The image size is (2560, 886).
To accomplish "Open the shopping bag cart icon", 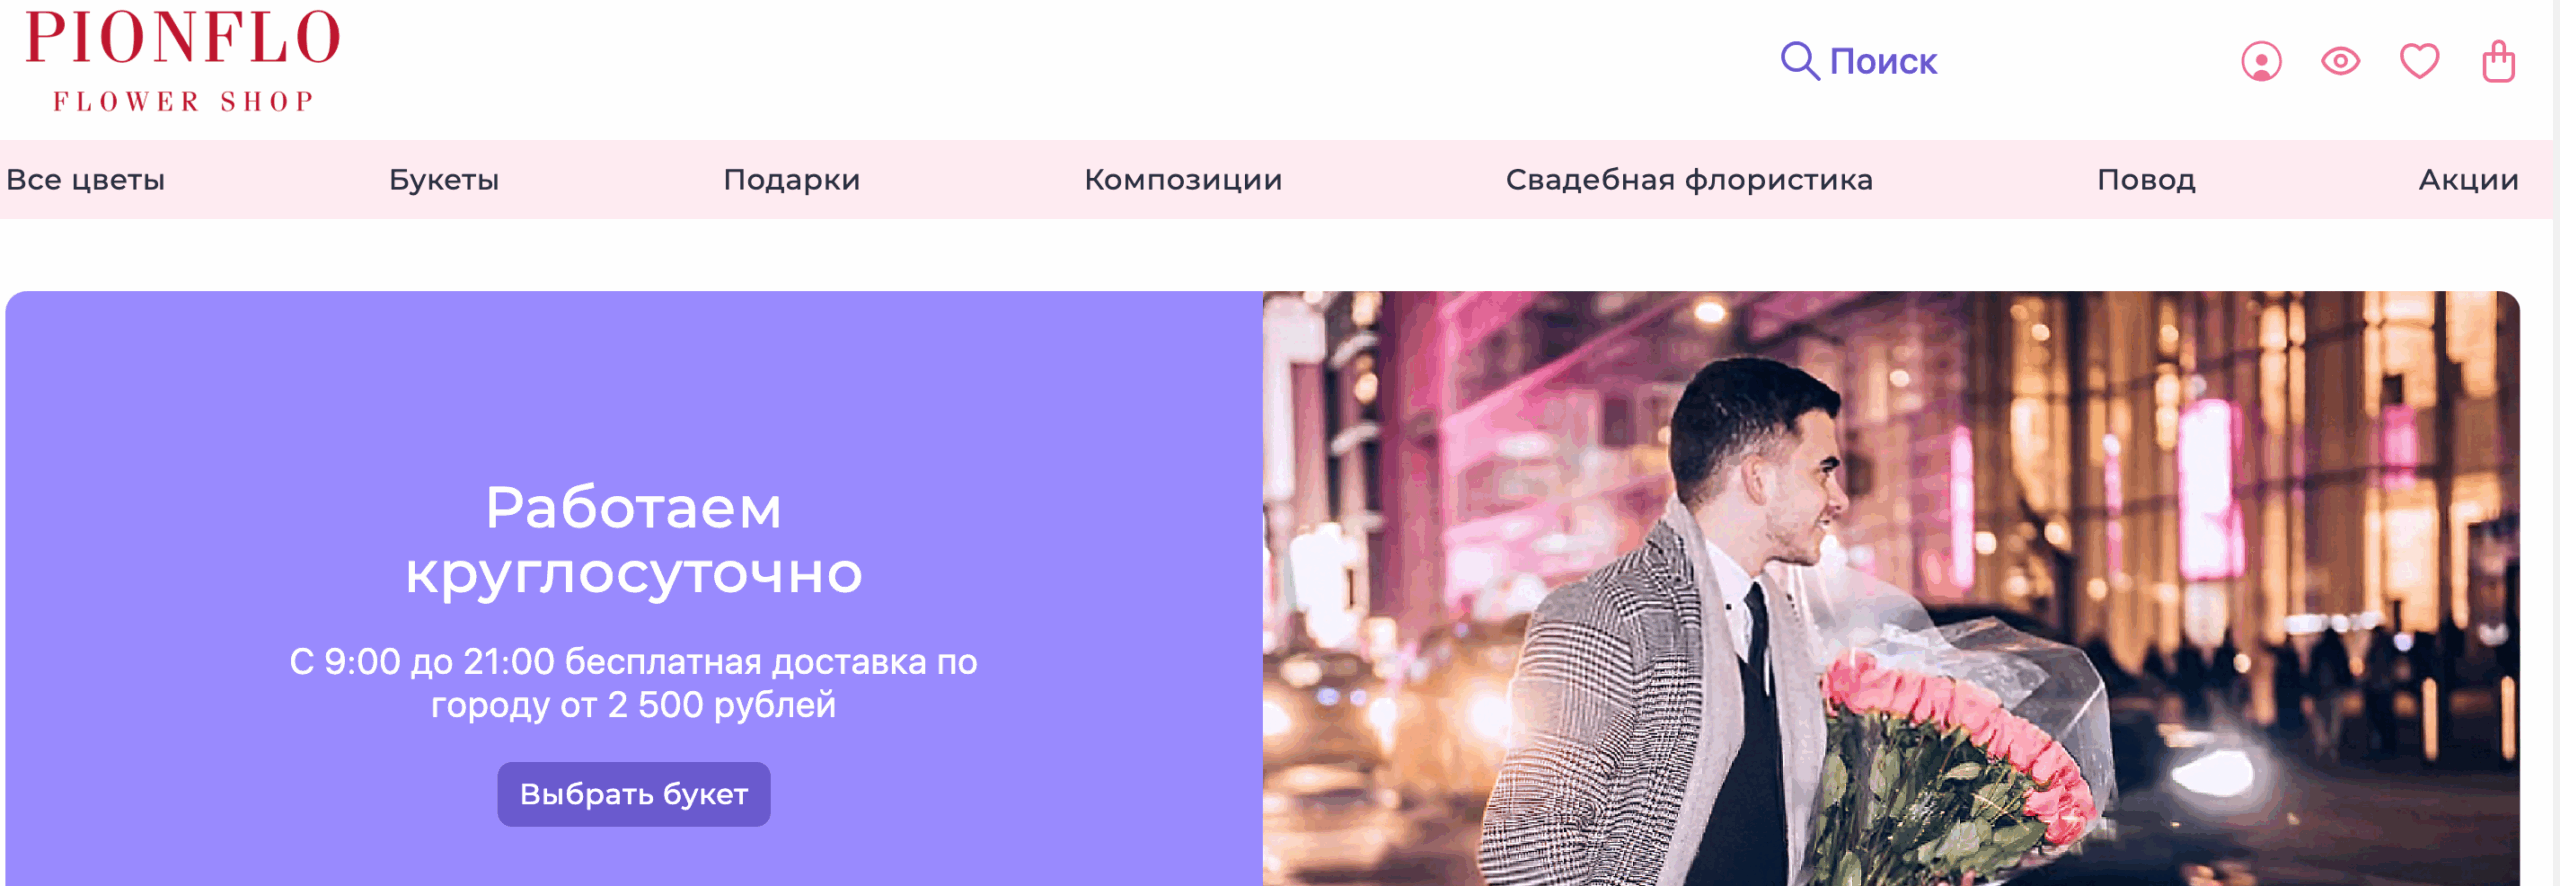I will pos(2498,62).
